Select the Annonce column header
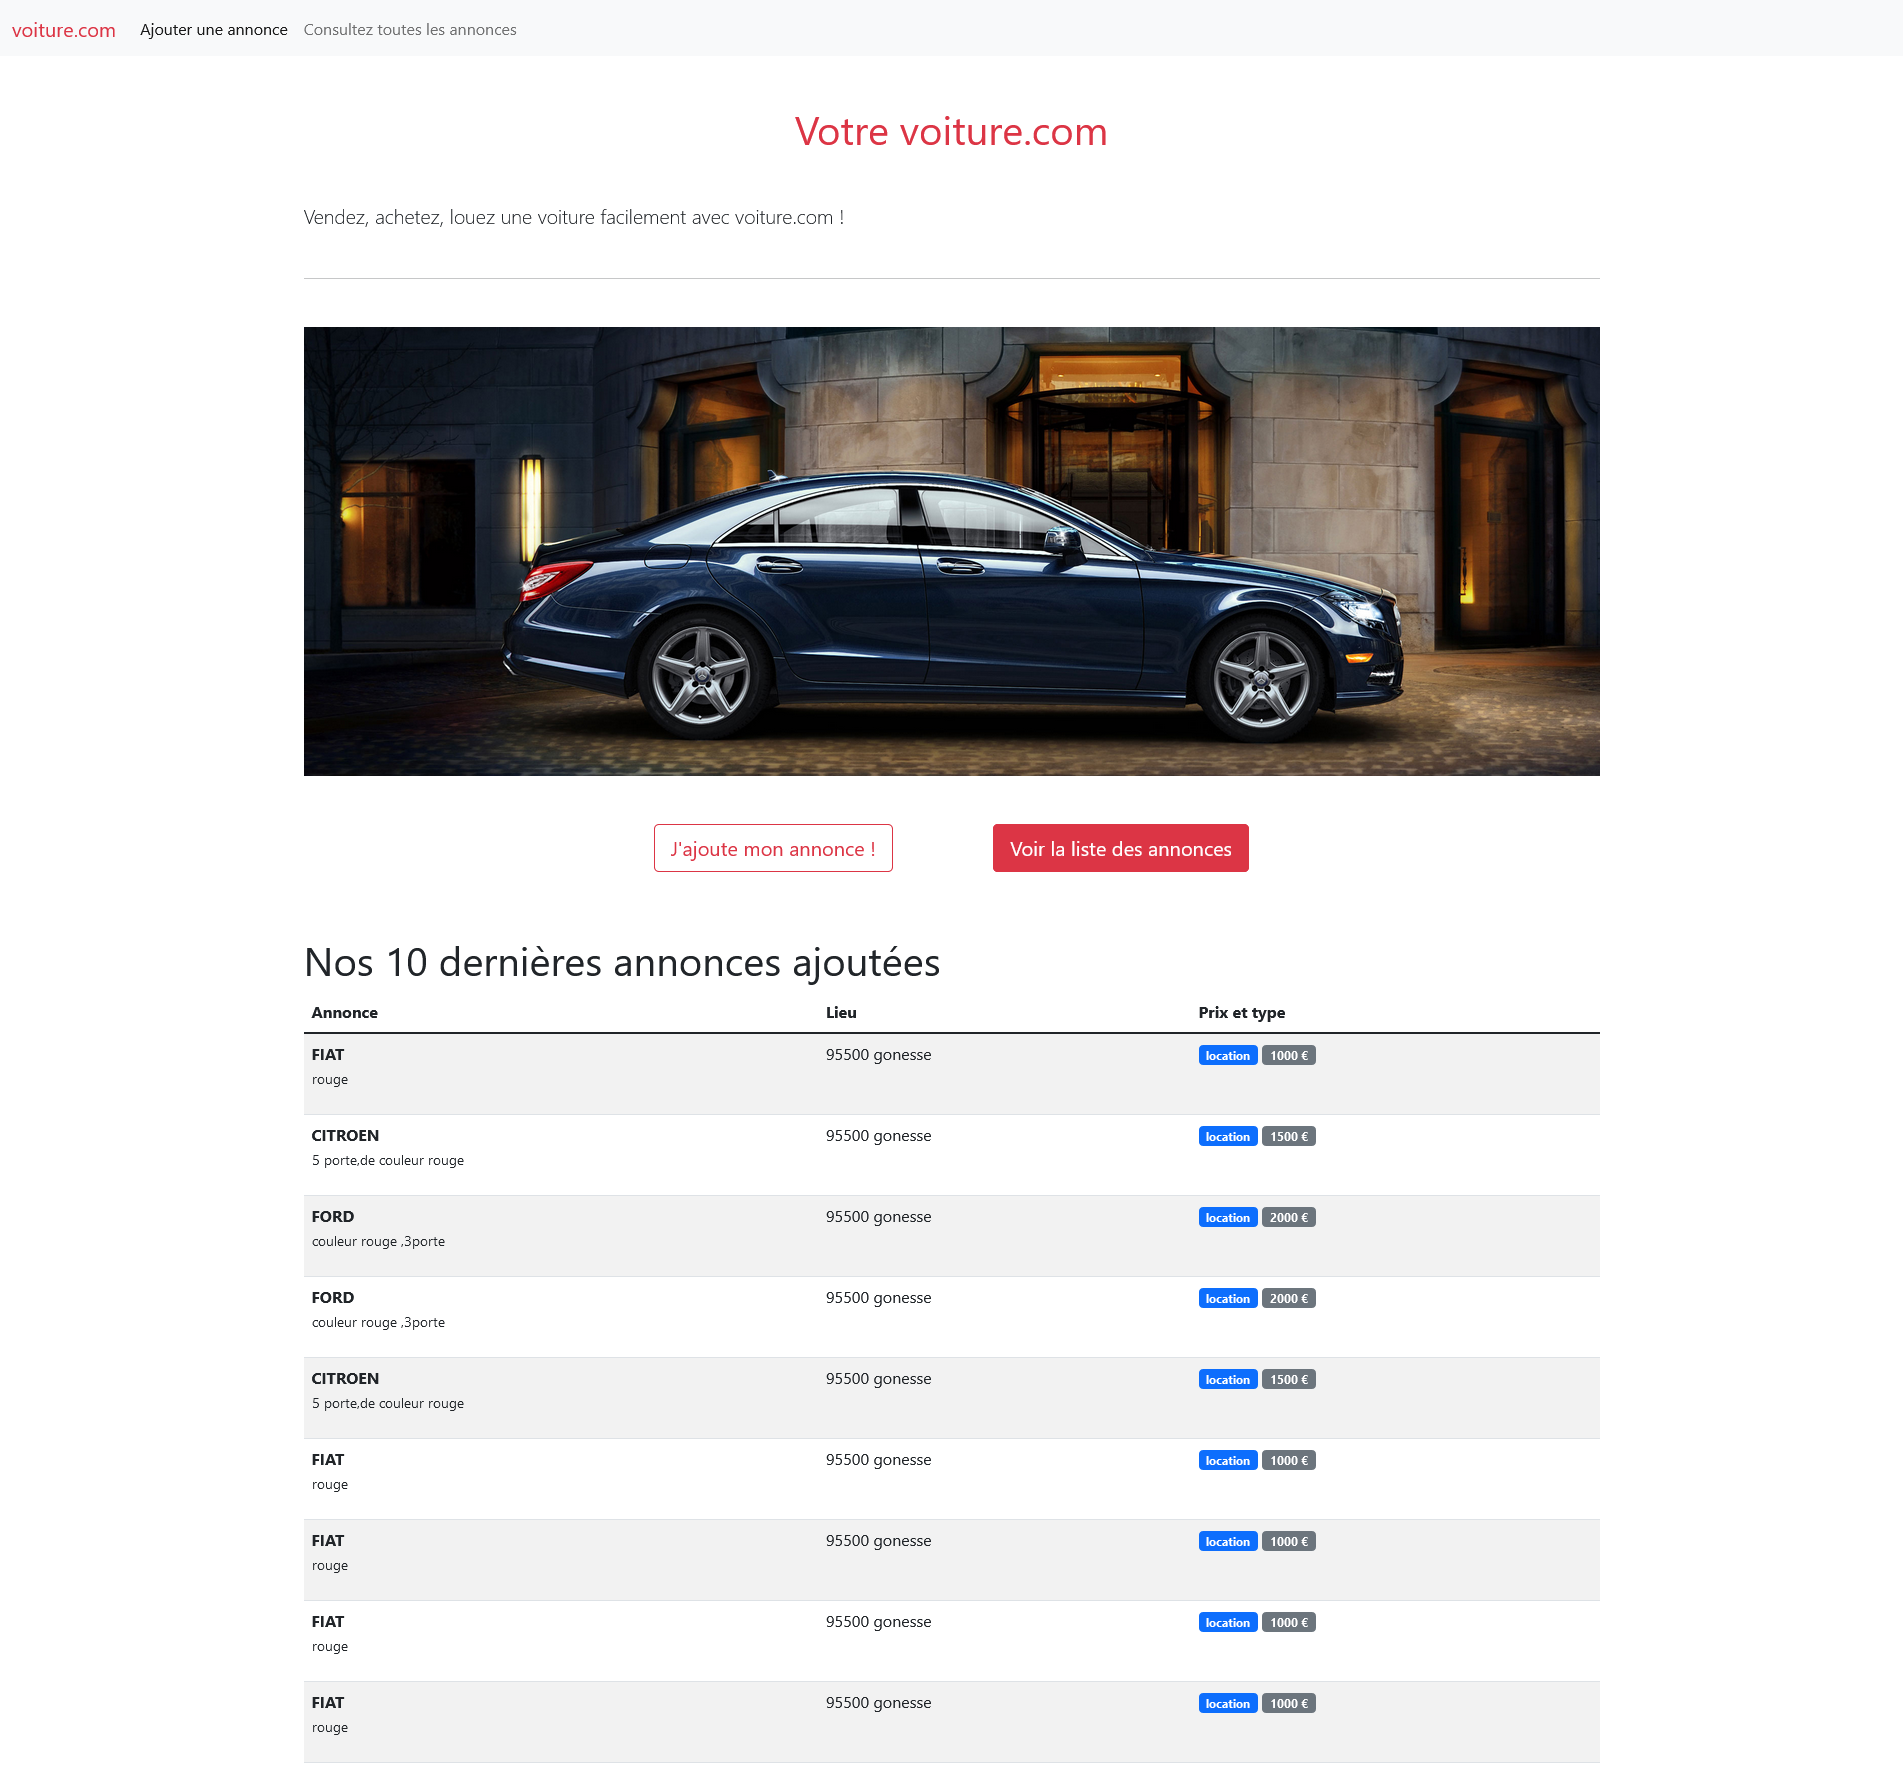1903x1779 pixels. 345,1012
